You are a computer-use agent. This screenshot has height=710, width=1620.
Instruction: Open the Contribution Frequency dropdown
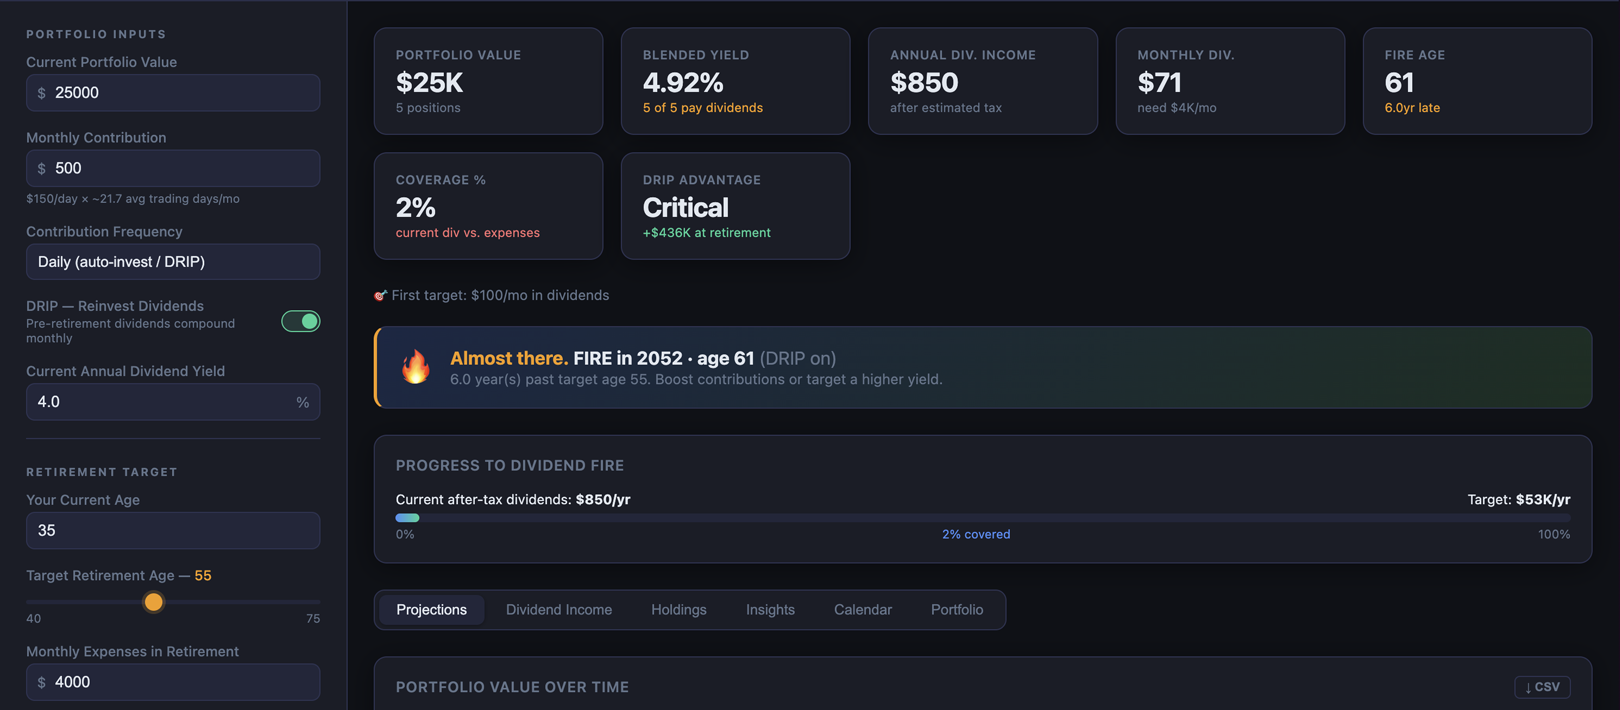click(x=172, y=261)
